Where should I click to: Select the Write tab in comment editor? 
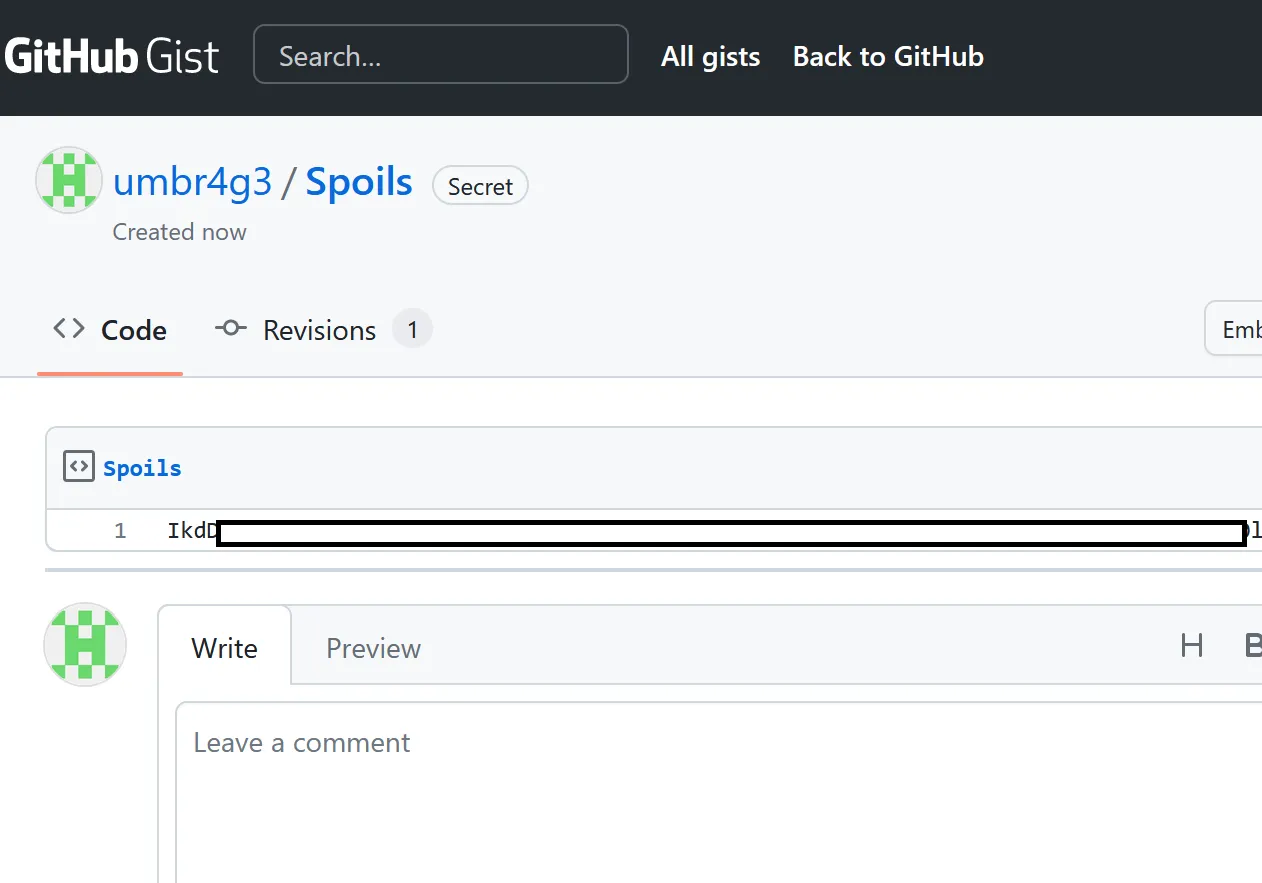pyautogui.click(x=224, y=648)
